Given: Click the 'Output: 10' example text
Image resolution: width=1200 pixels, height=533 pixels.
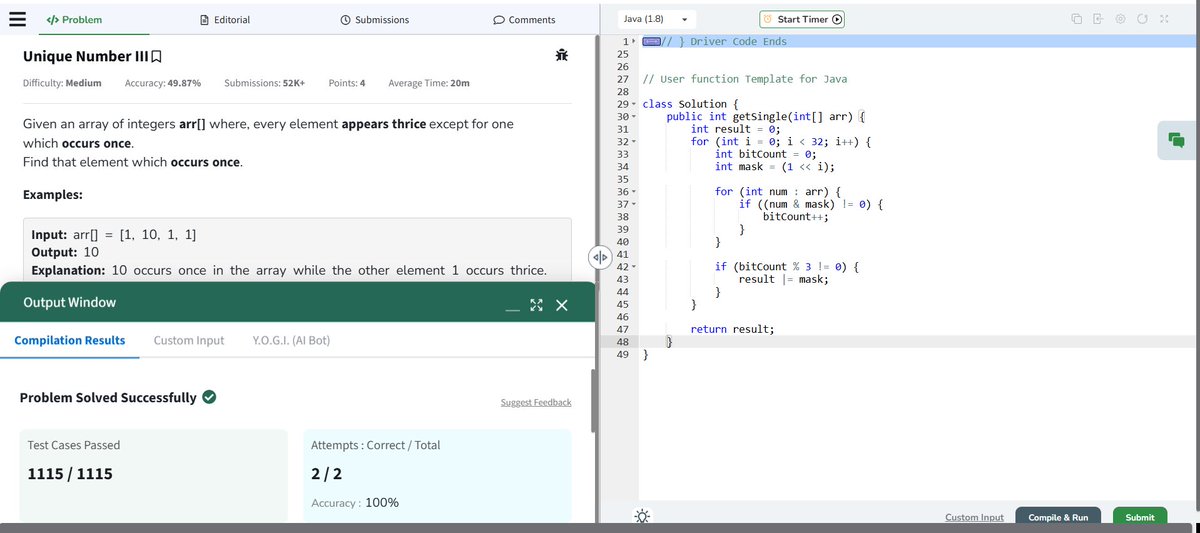Looking at the screenshot, I should [x=65, y=252].
